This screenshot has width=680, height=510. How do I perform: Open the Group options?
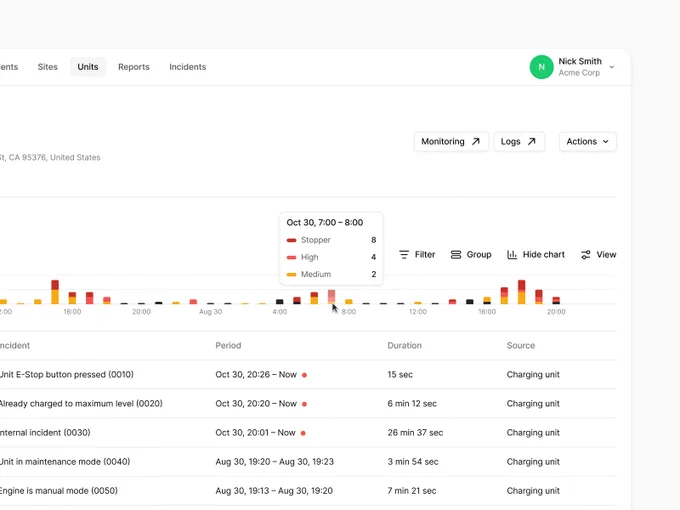pos(471,255)
